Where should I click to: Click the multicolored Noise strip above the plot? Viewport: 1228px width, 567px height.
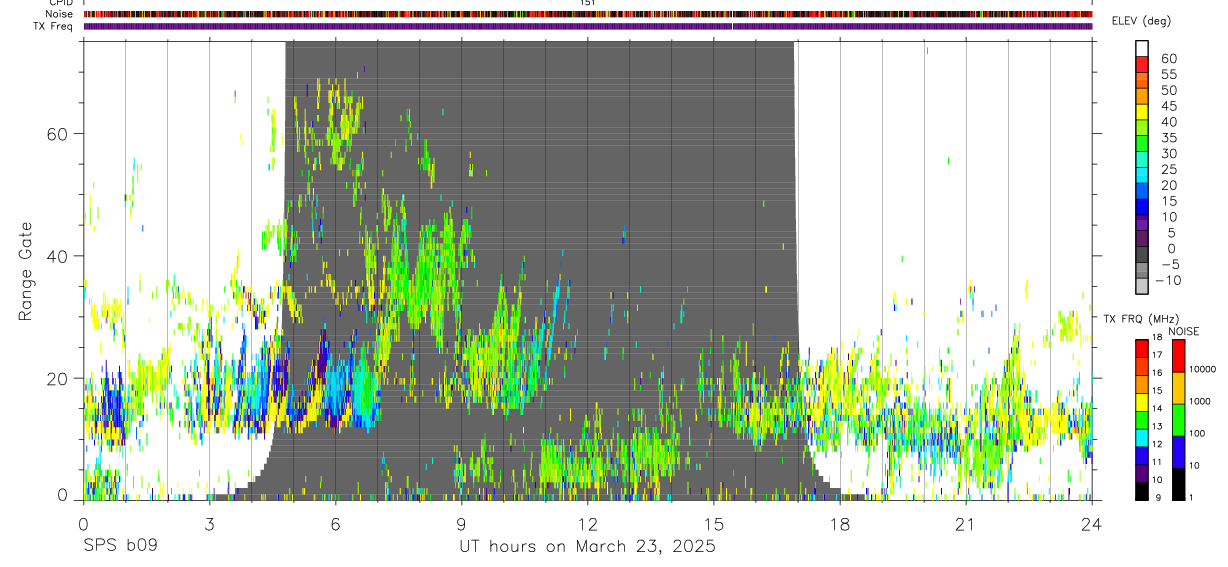(588, 14)
